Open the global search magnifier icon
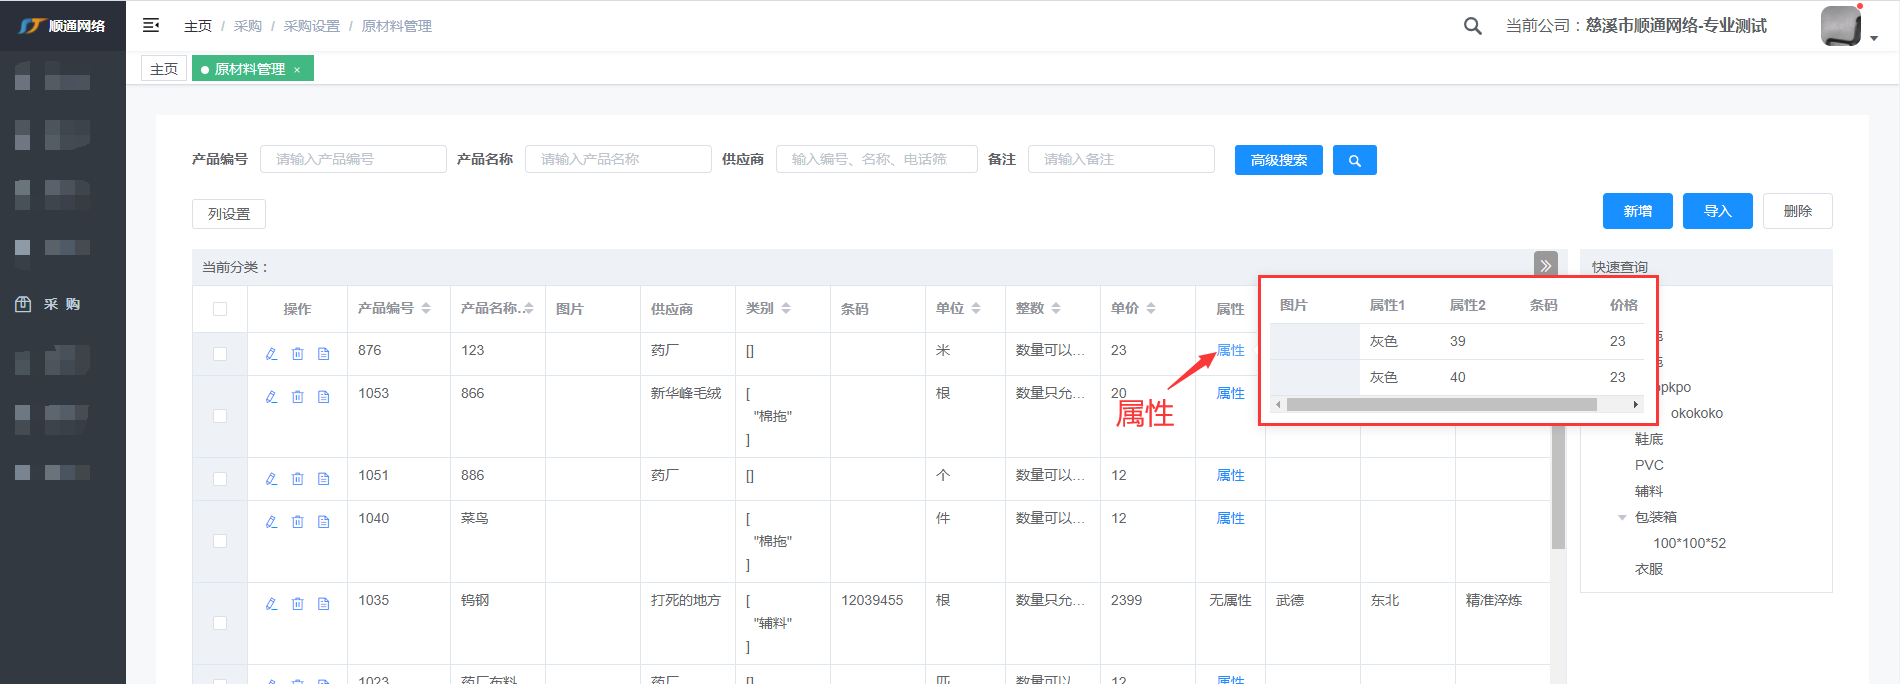Viewport: 1900px width, 684px height. pos(1472,26)
